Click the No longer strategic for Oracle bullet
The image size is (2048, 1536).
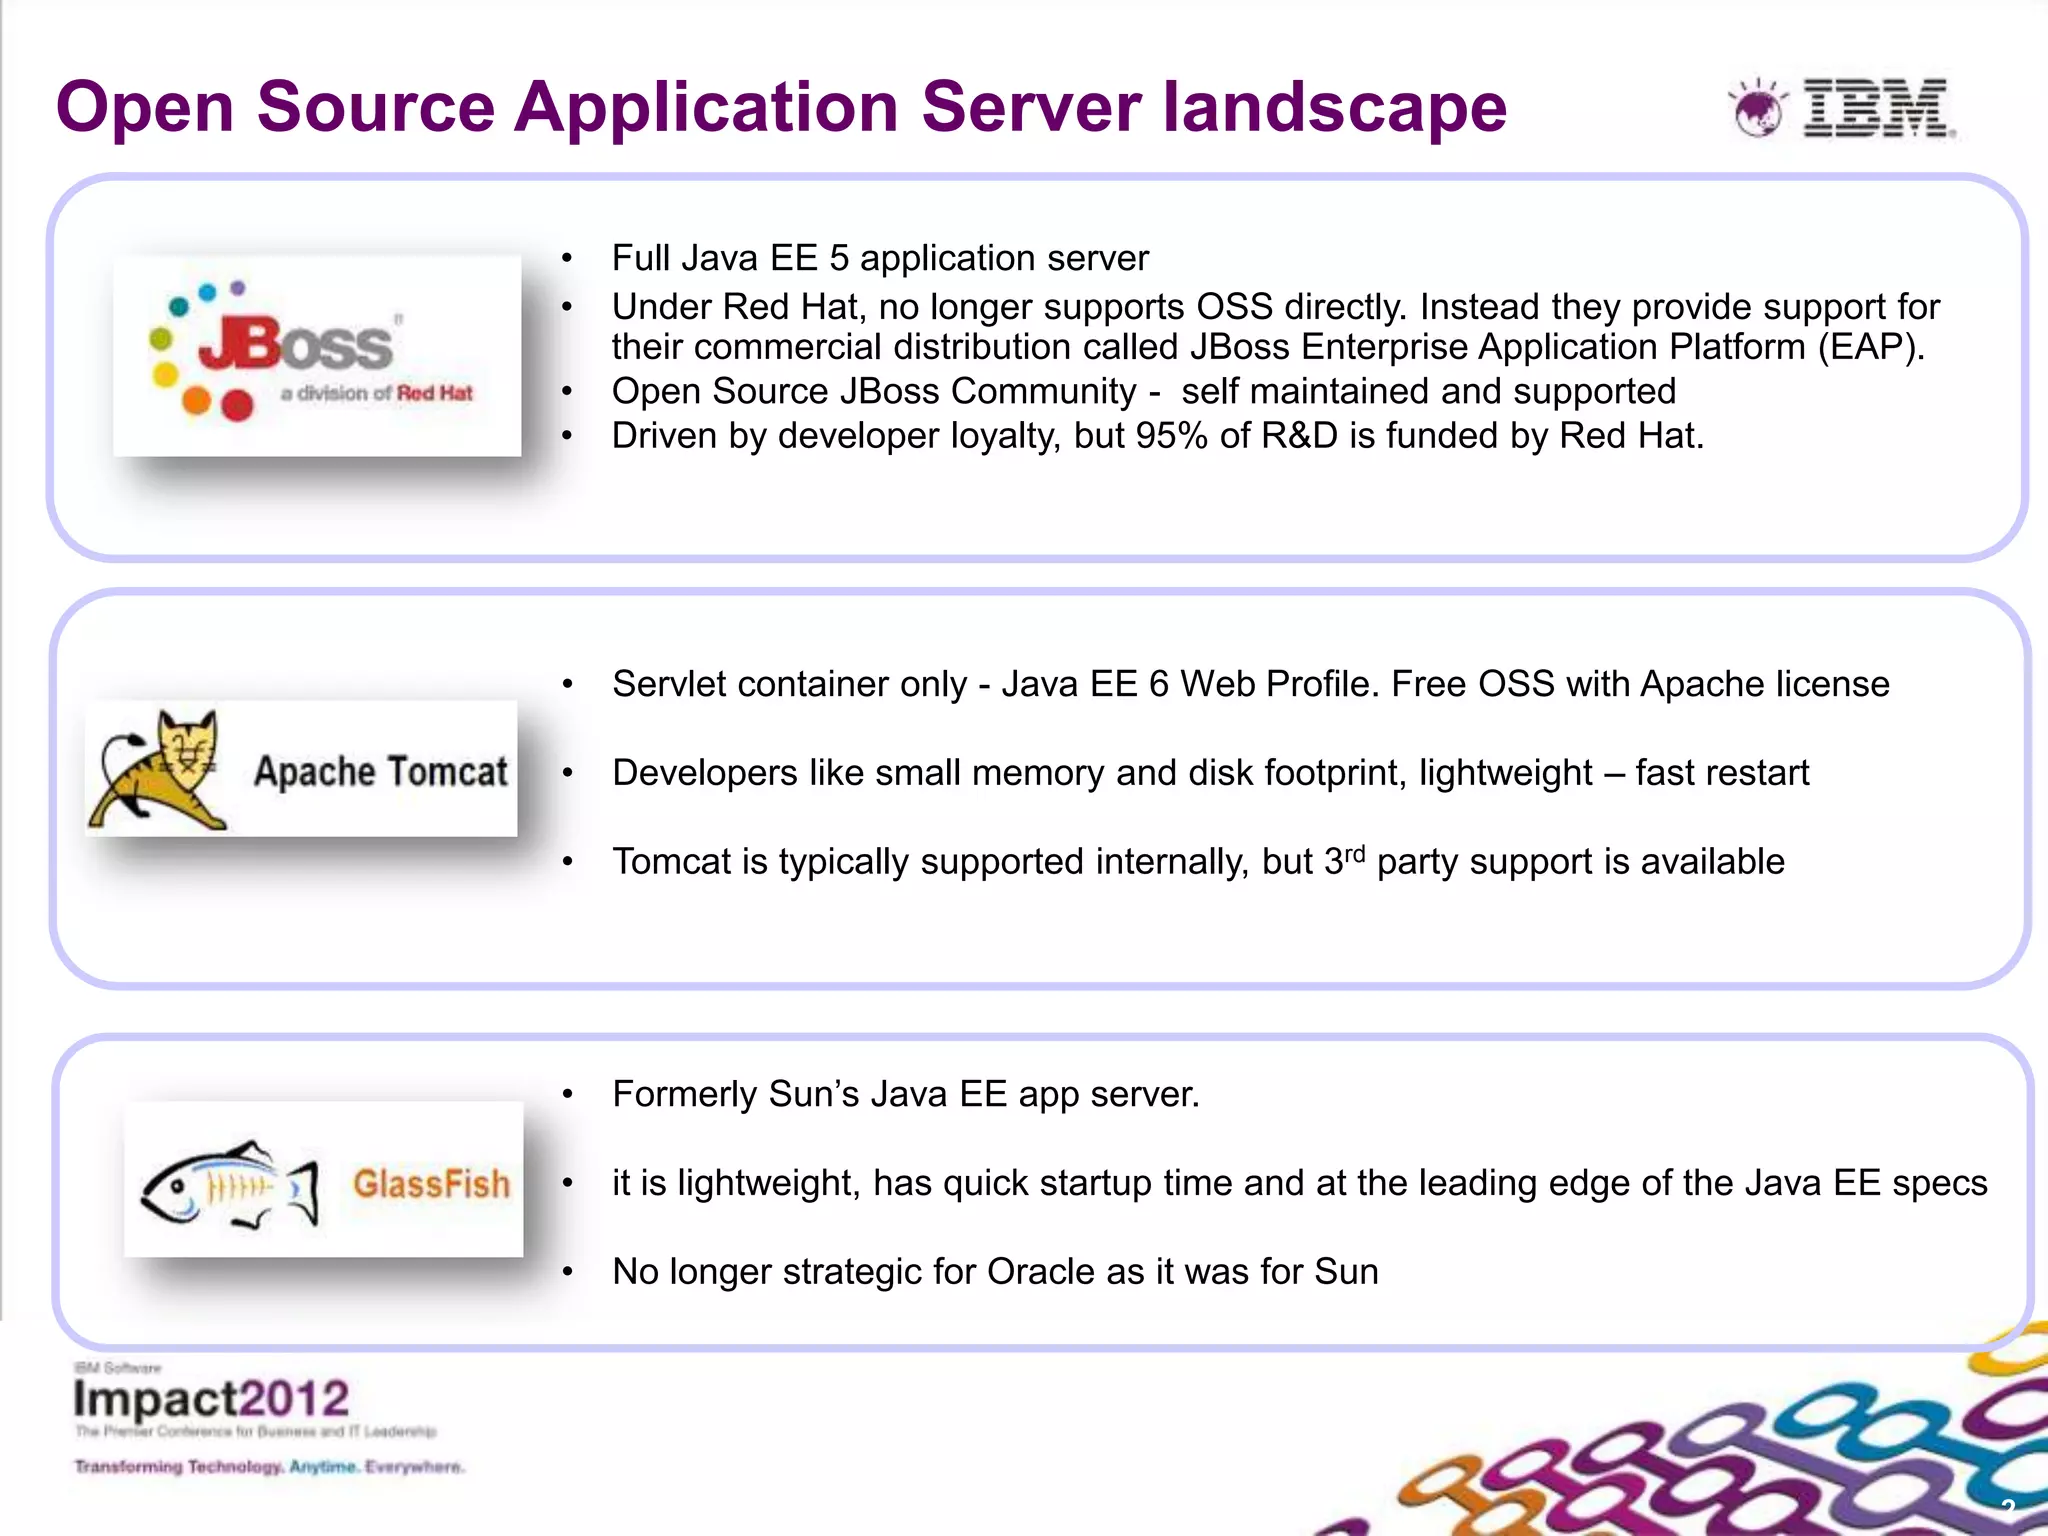(995, 1272)
